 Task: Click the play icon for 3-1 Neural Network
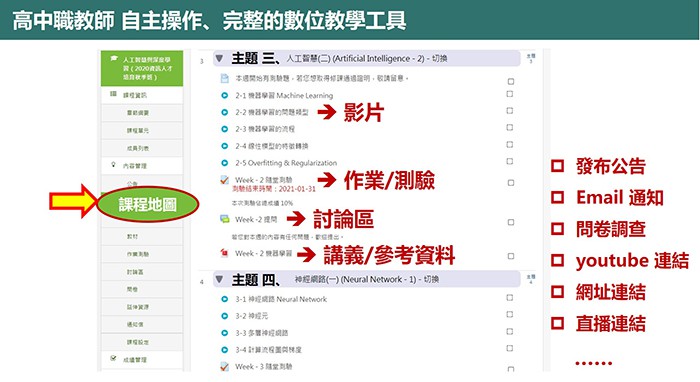click(225, 299)
